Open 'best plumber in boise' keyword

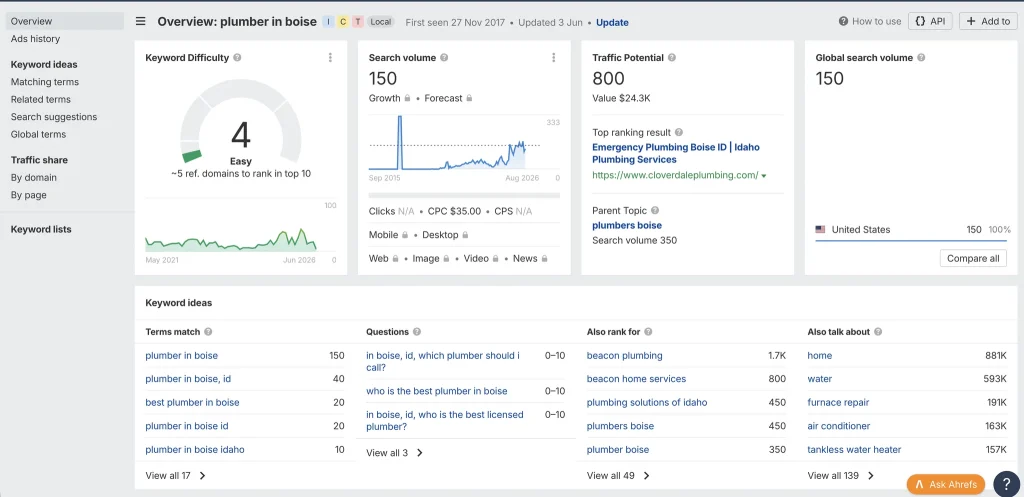coord(192,402)
